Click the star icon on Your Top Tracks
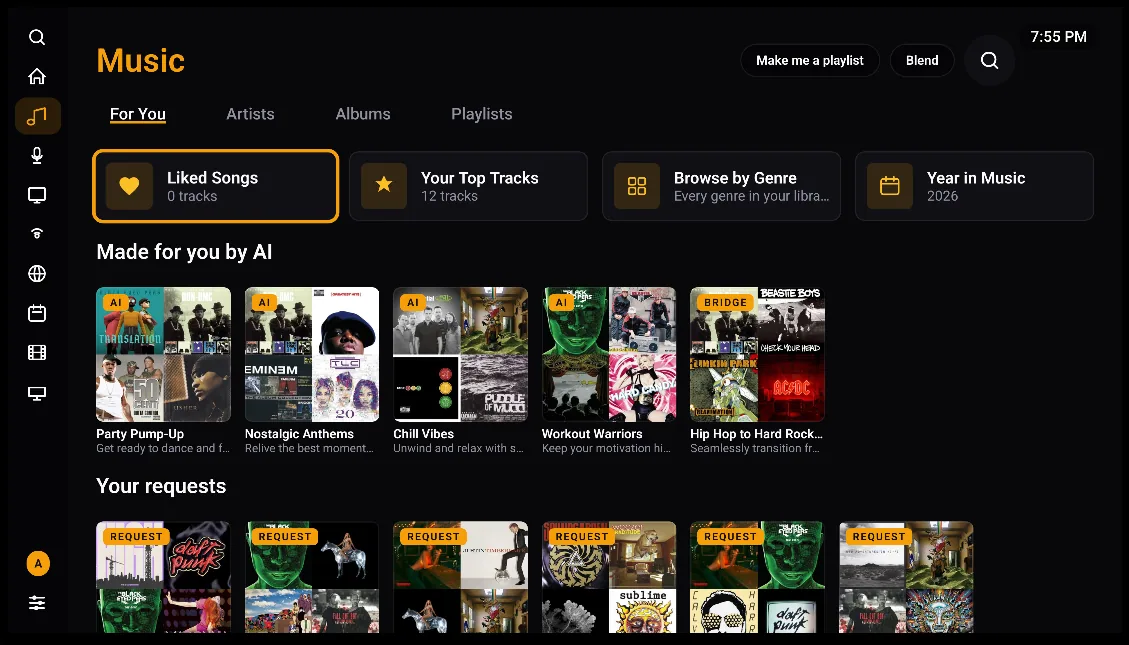1129x645 pixels. (384, 186)
